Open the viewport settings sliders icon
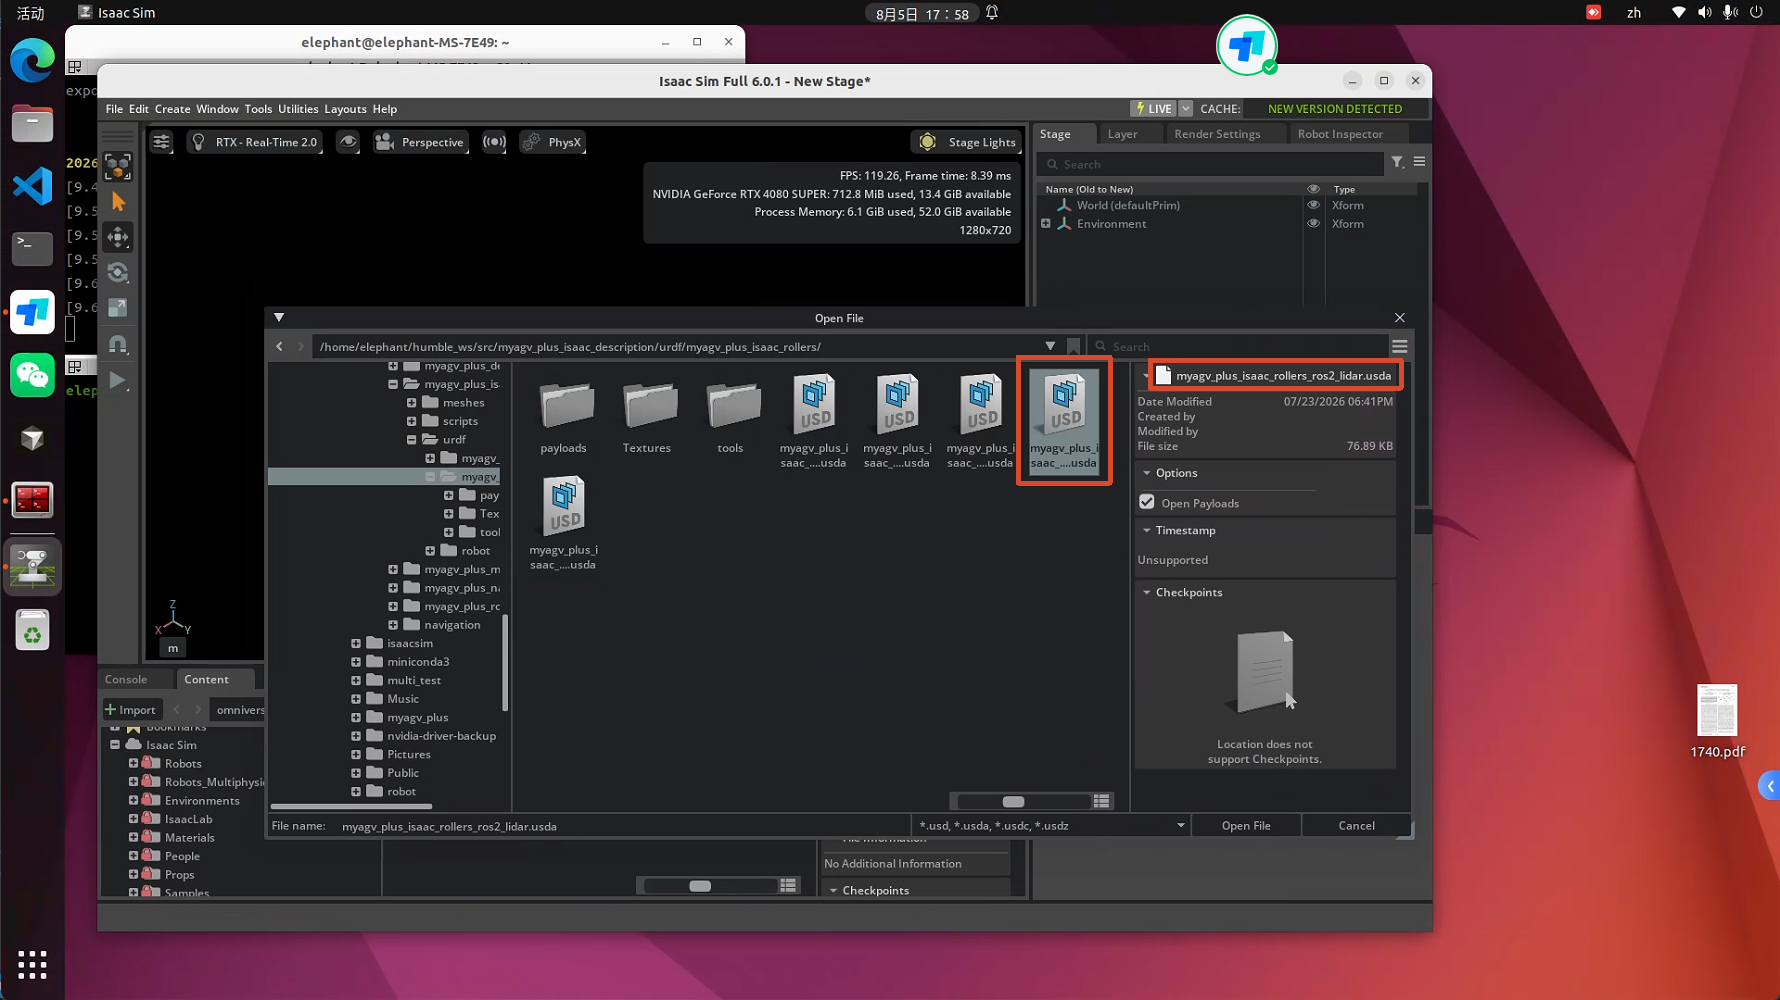Viewport: 1780px width, 1000px height. (x=161, y=142)
